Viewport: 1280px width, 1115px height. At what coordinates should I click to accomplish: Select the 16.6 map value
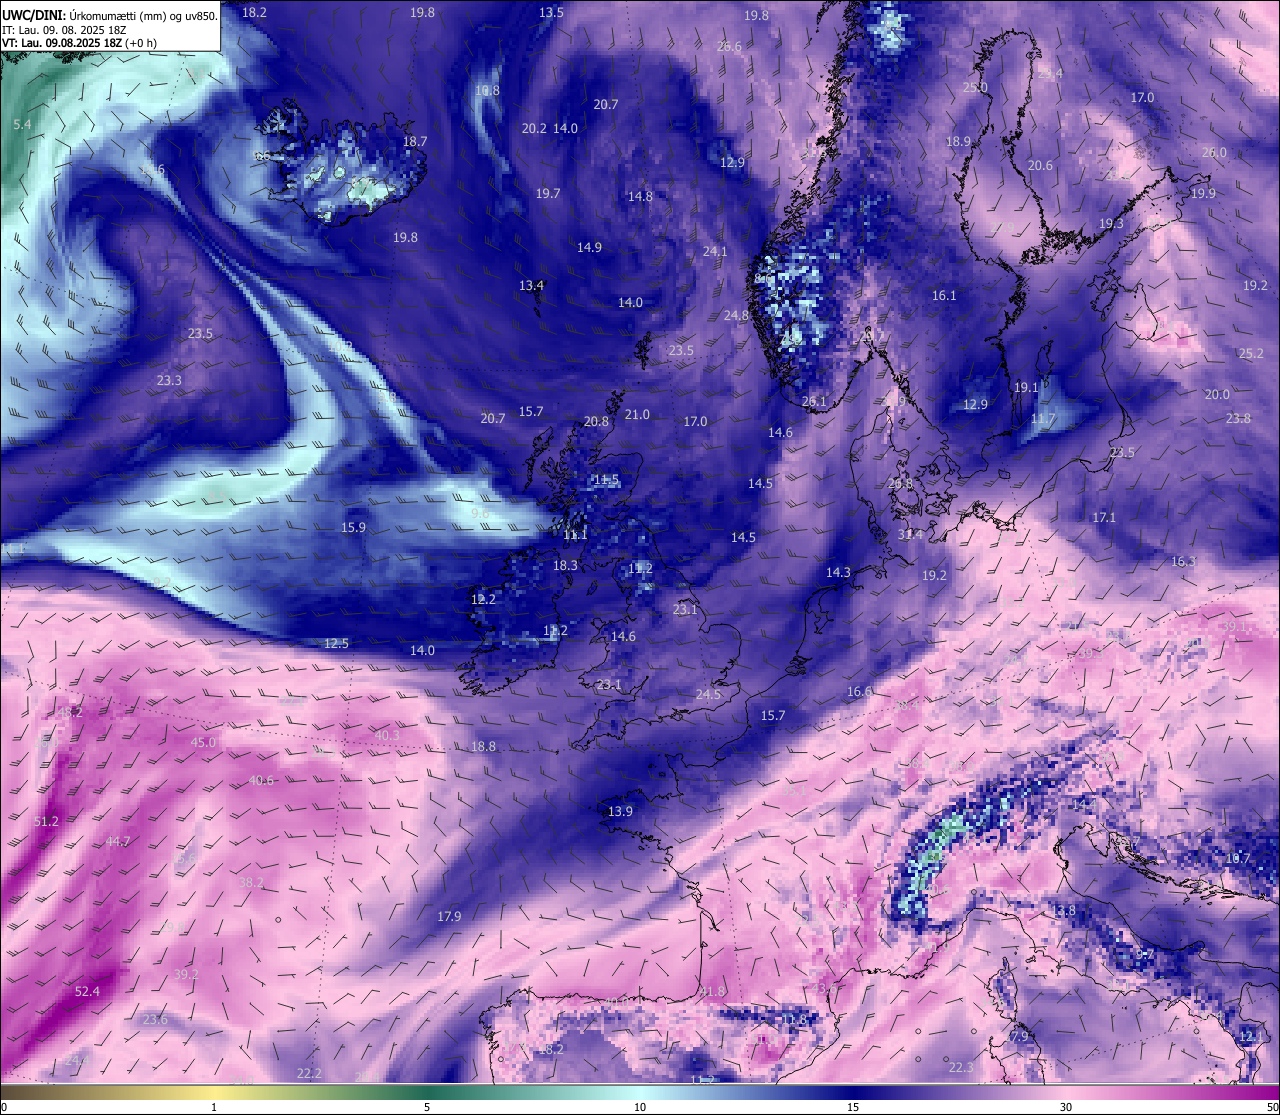859,691
